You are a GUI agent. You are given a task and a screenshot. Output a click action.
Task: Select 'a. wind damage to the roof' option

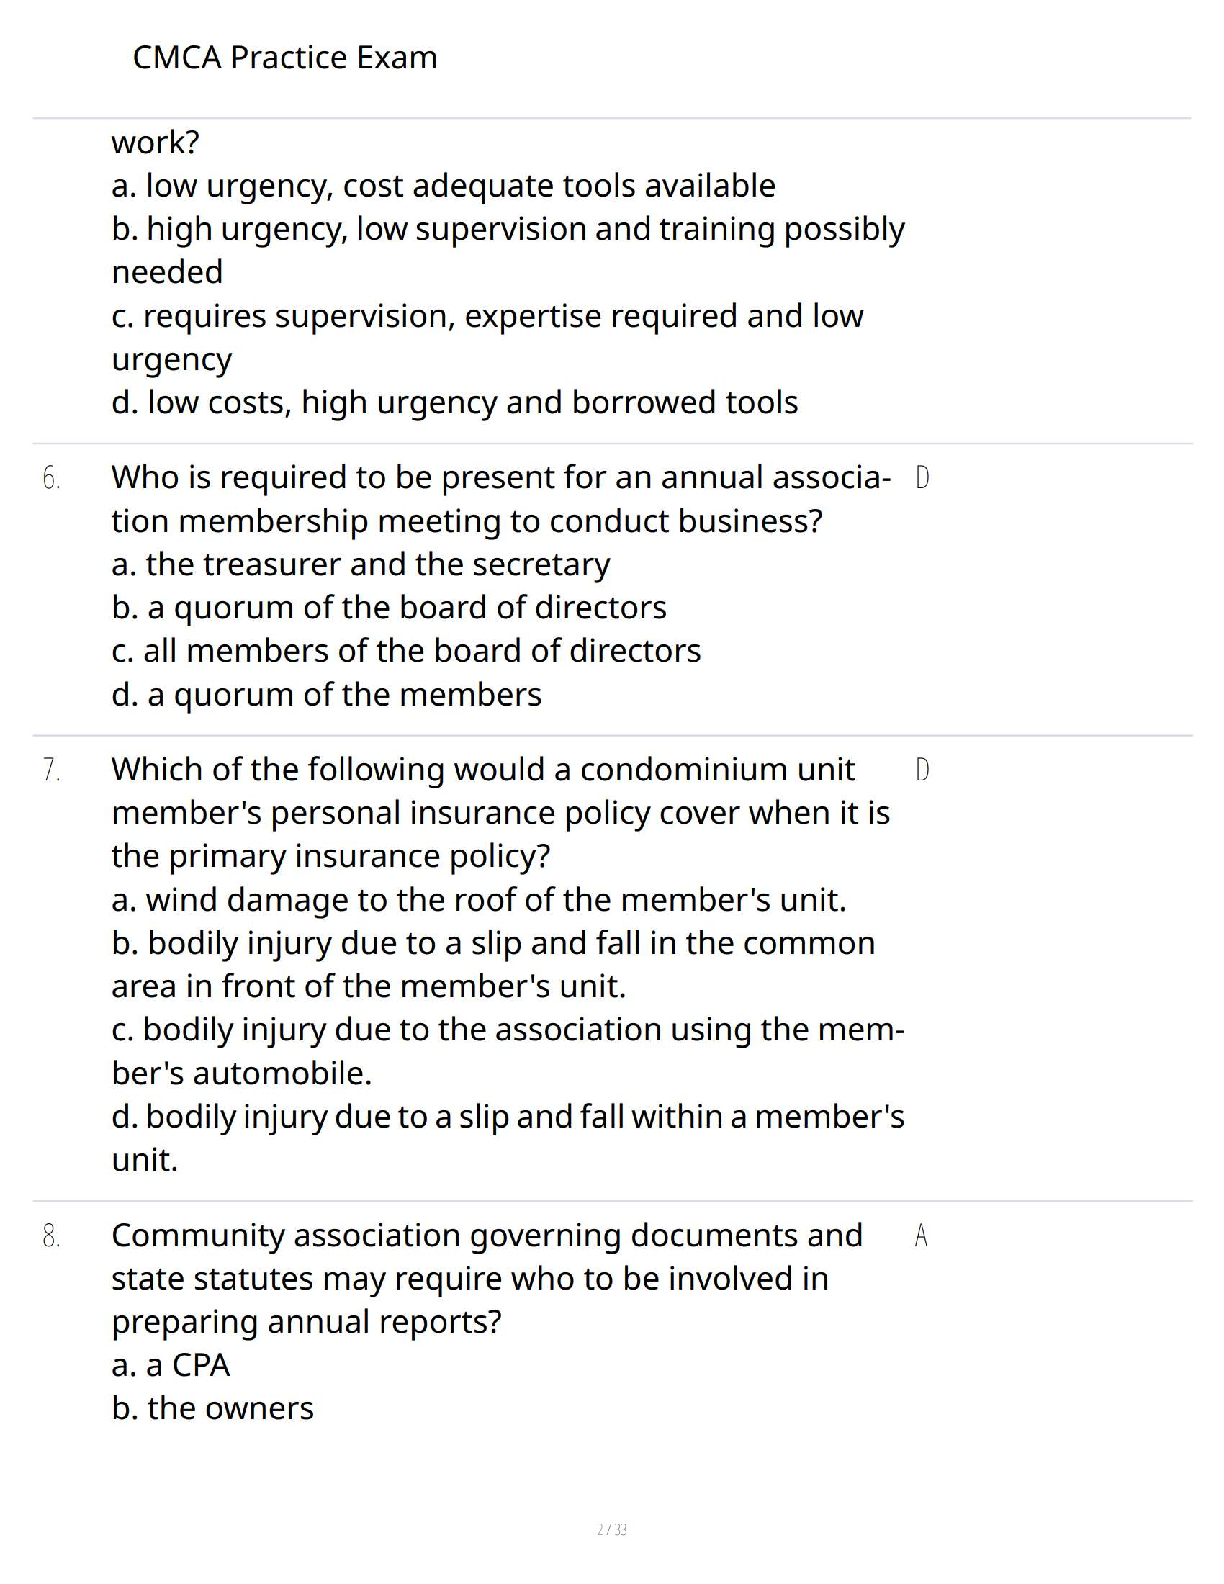click(479, 900)
